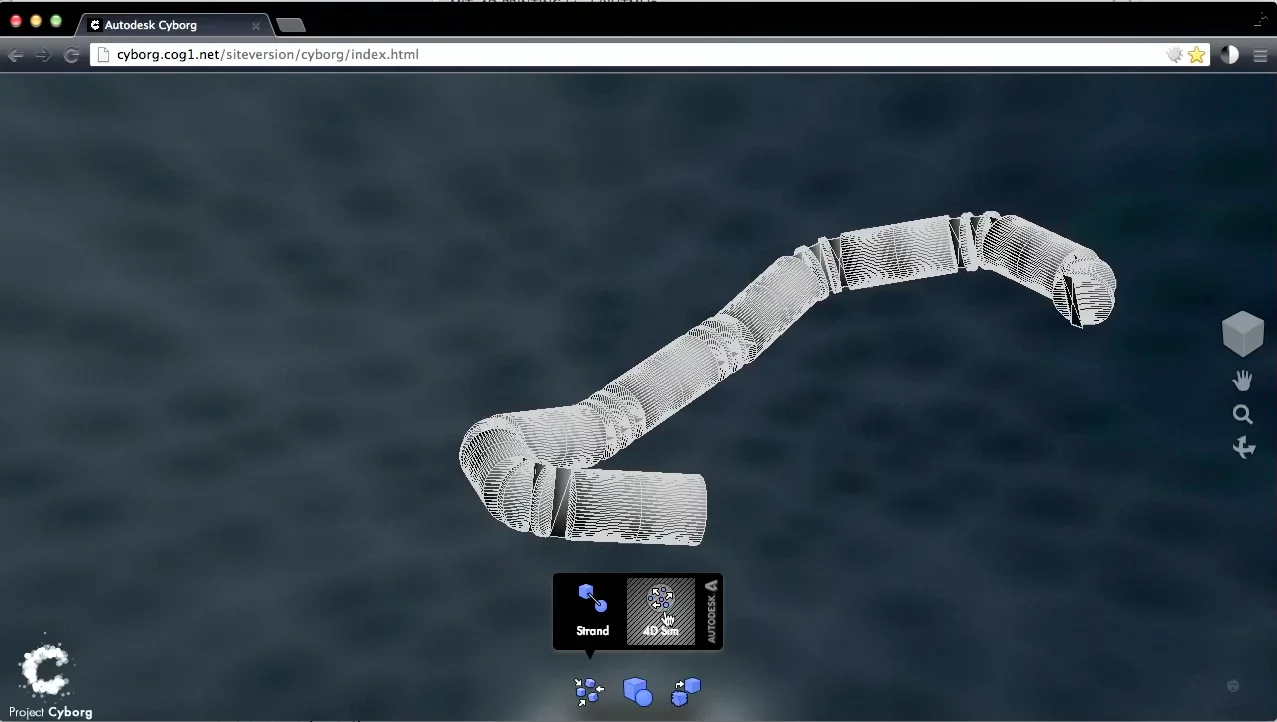Activate the orbit navigation tool
The image size is (1277, 722).
click(1243, 447)
